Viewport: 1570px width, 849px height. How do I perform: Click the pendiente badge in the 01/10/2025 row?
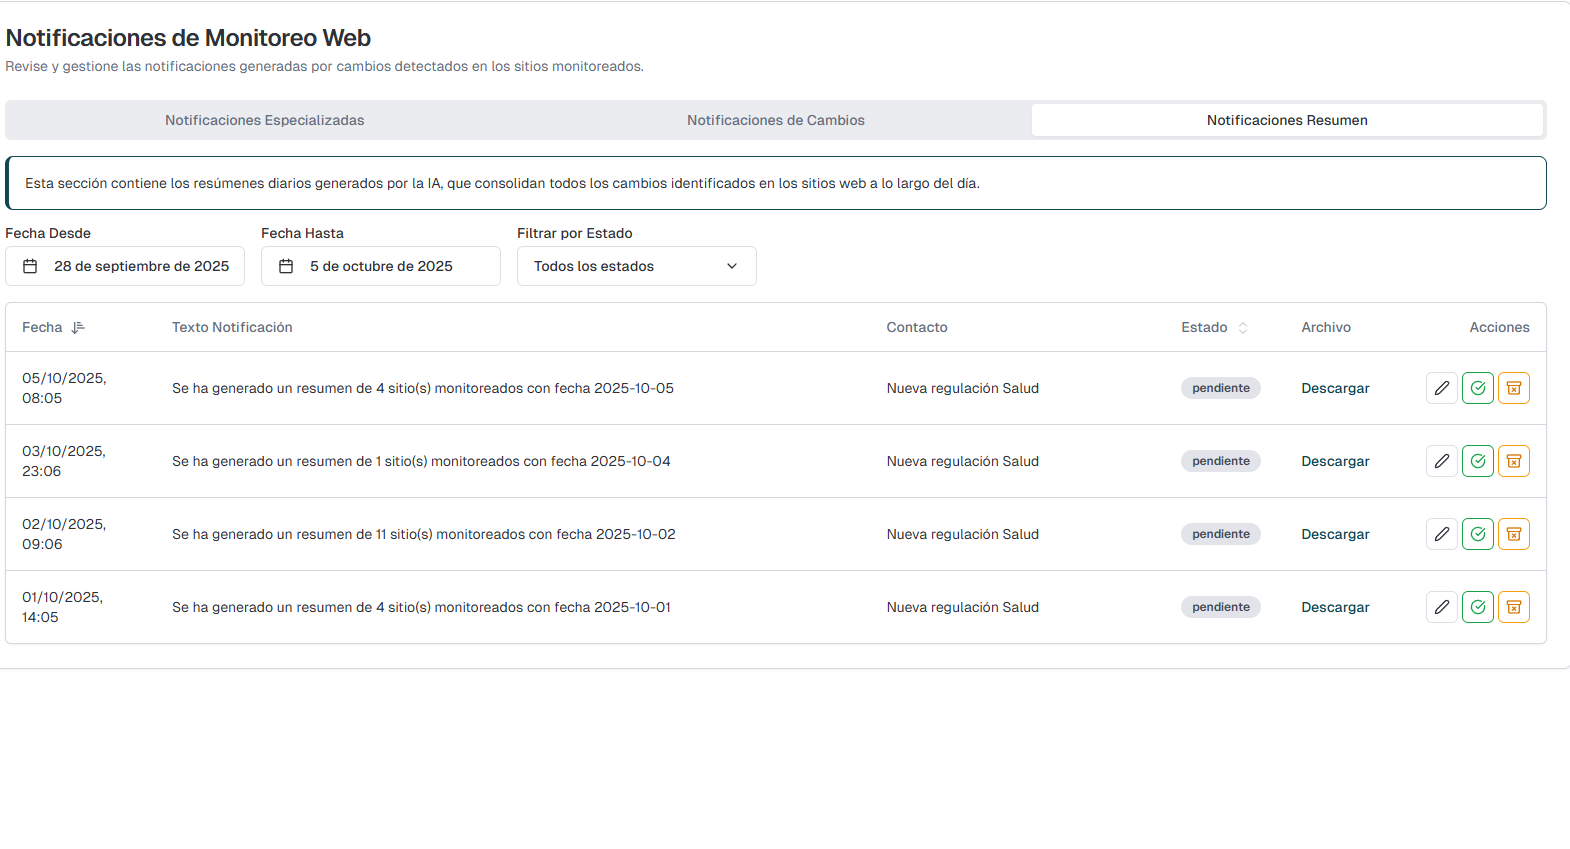[x=1220, y=607]
